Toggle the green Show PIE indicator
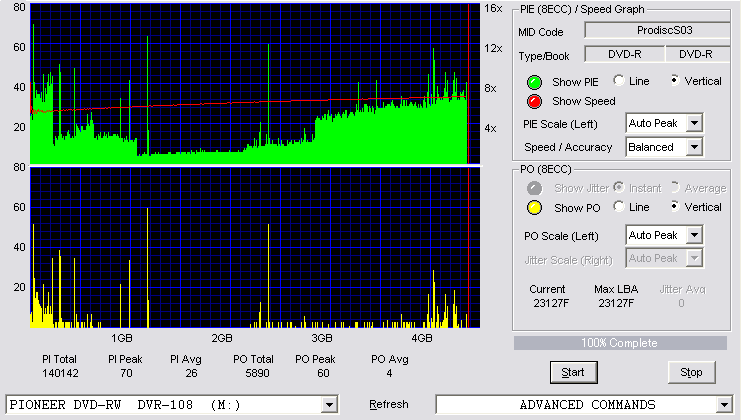The height and width of the screenshot is (420, 742). click(x=534, y=82)
